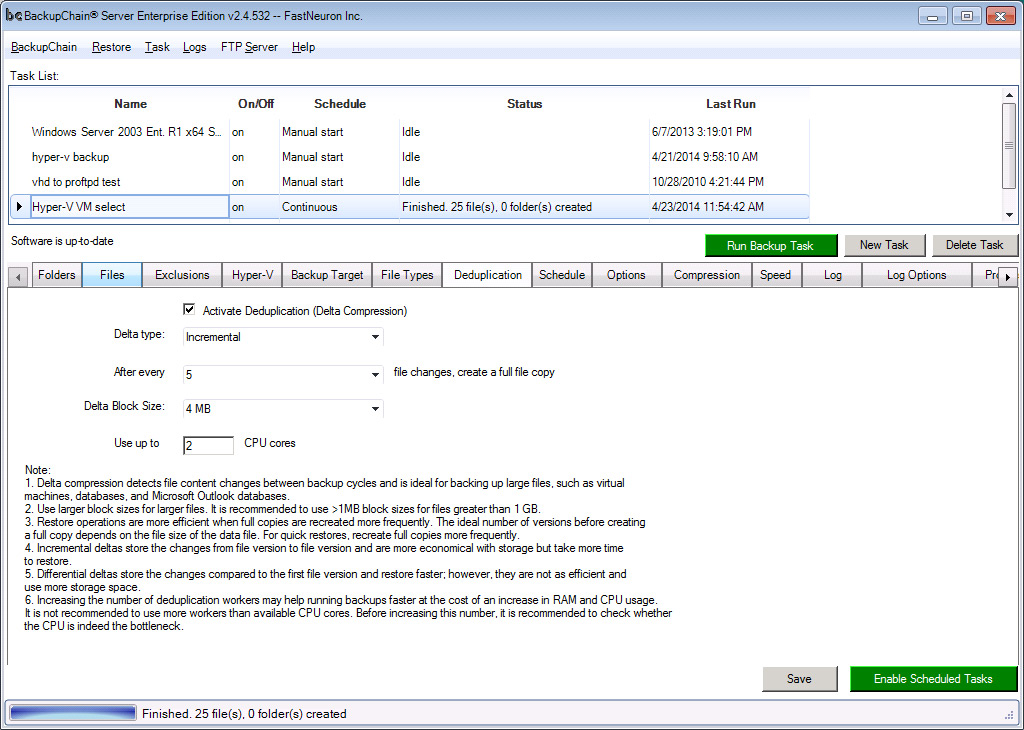
Task: Select the vhd to proftpd test task
Action: tap(409, 182)
